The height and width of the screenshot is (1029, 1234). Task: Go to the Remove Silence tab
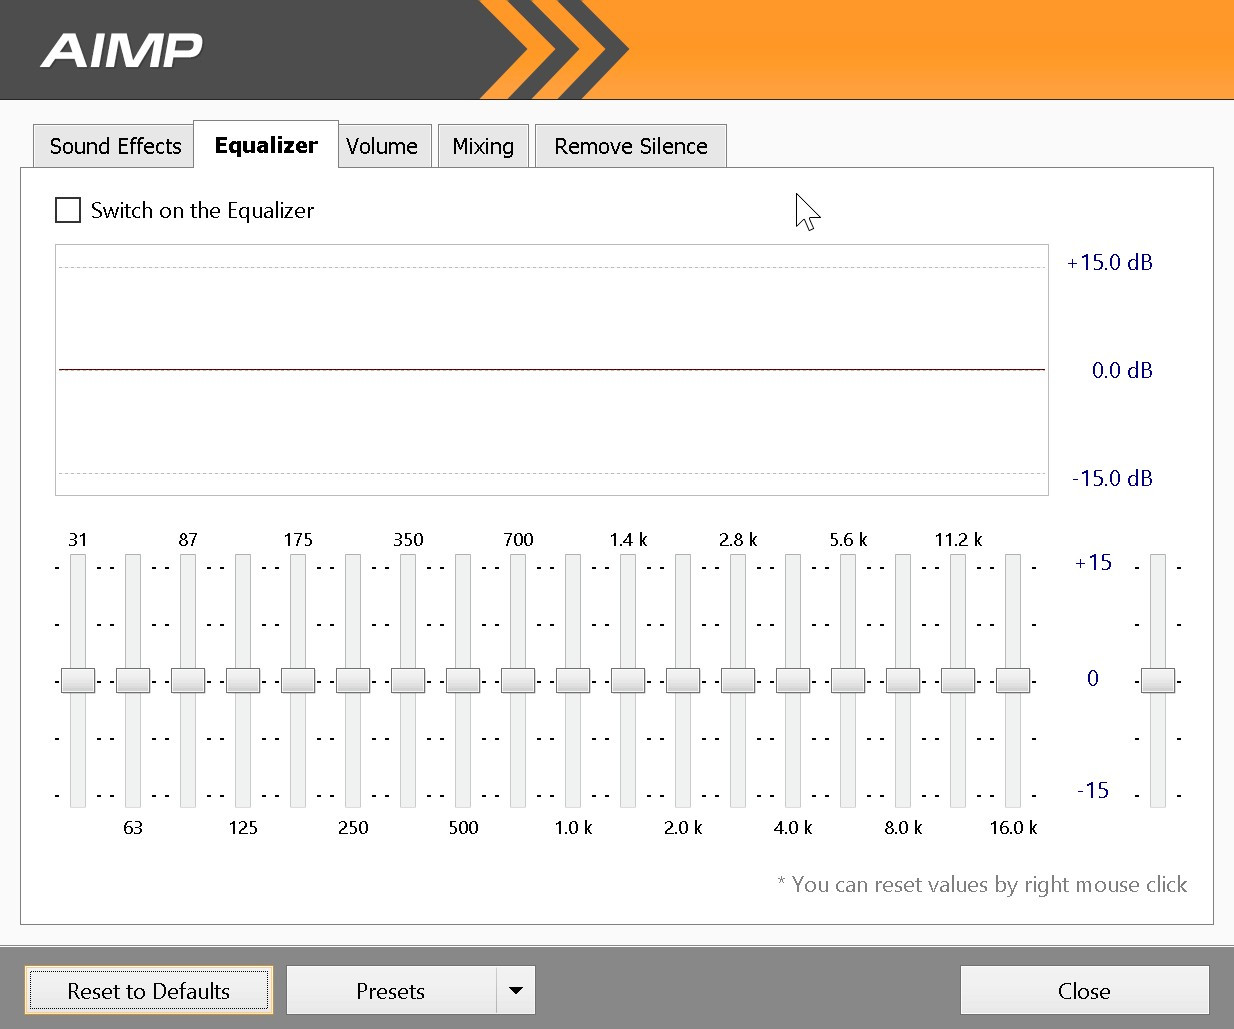630,146
